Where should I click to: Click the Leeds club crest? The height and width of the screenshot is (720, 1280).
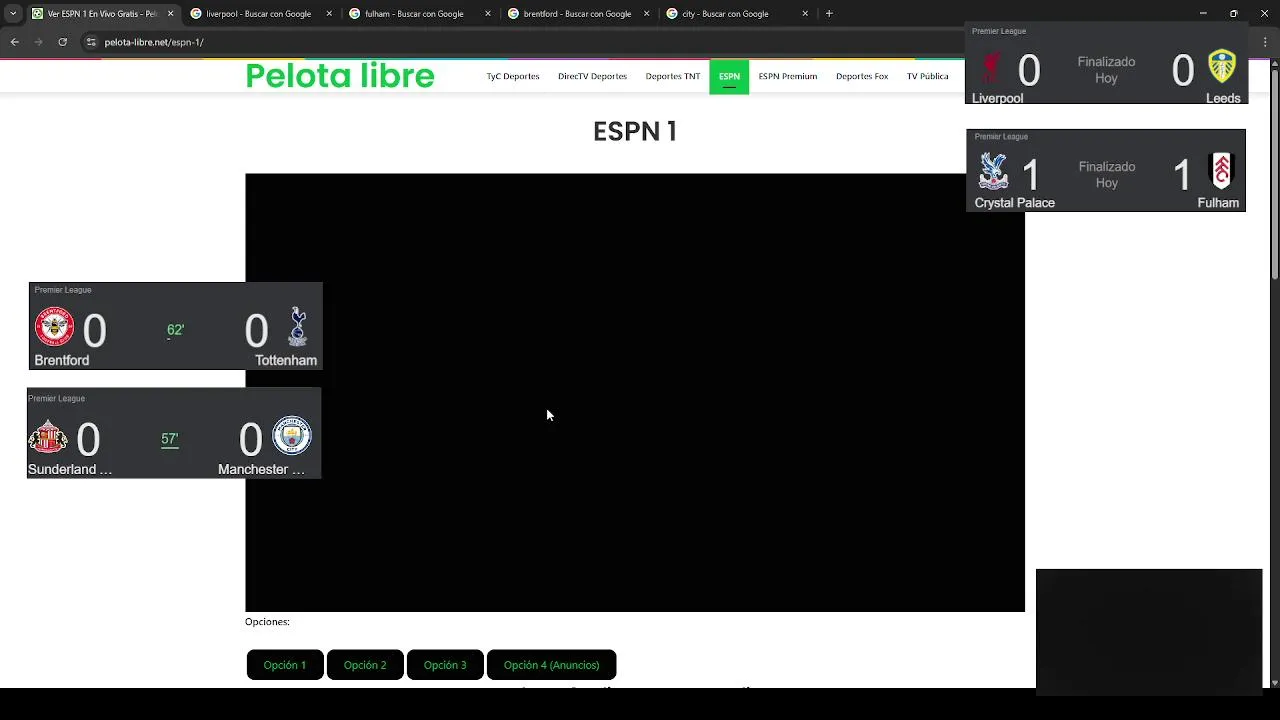pyautogui.click(x=1222, y=66)
